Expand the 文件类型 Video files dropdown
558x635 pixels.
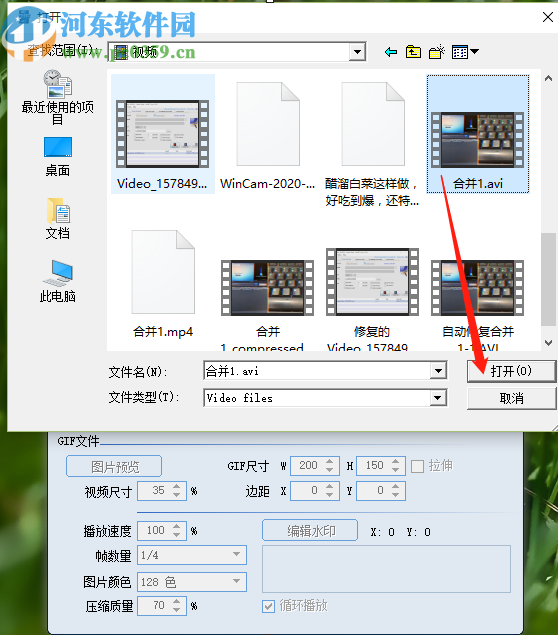click(x=437, y=398)
